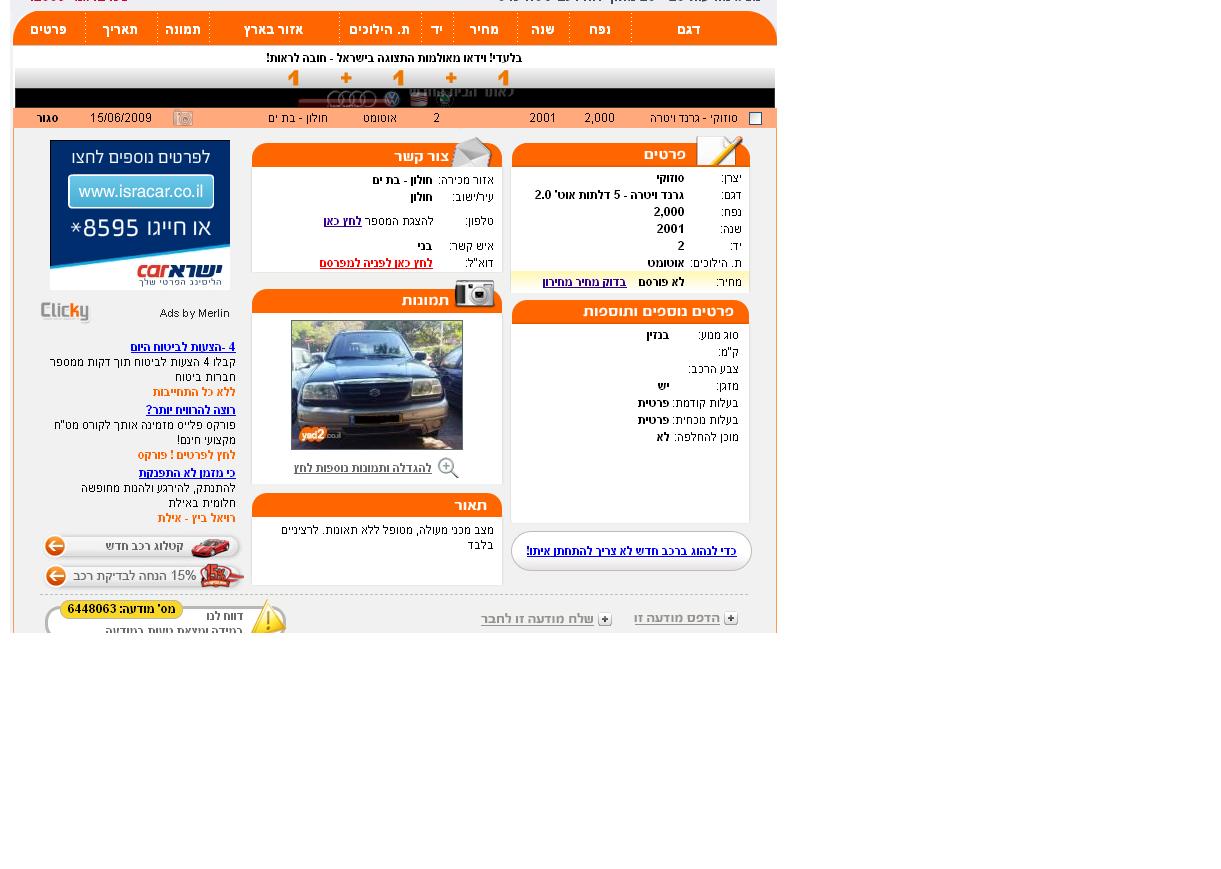Open the new car catalog button with red car
The image size is (1221, 869).
pyautogui.click(x=142, y=547)
